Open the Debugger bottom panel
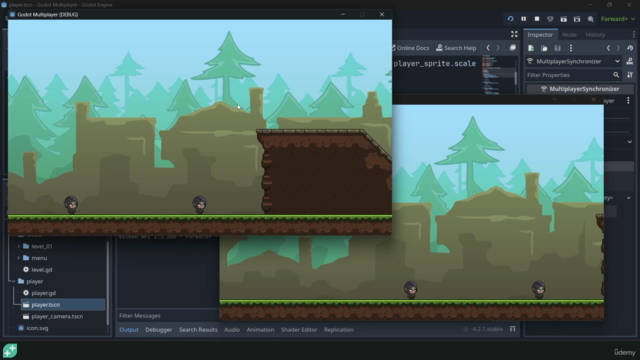Image resolution: width=640 pixels, height=360 pixels. pos(158,329)
